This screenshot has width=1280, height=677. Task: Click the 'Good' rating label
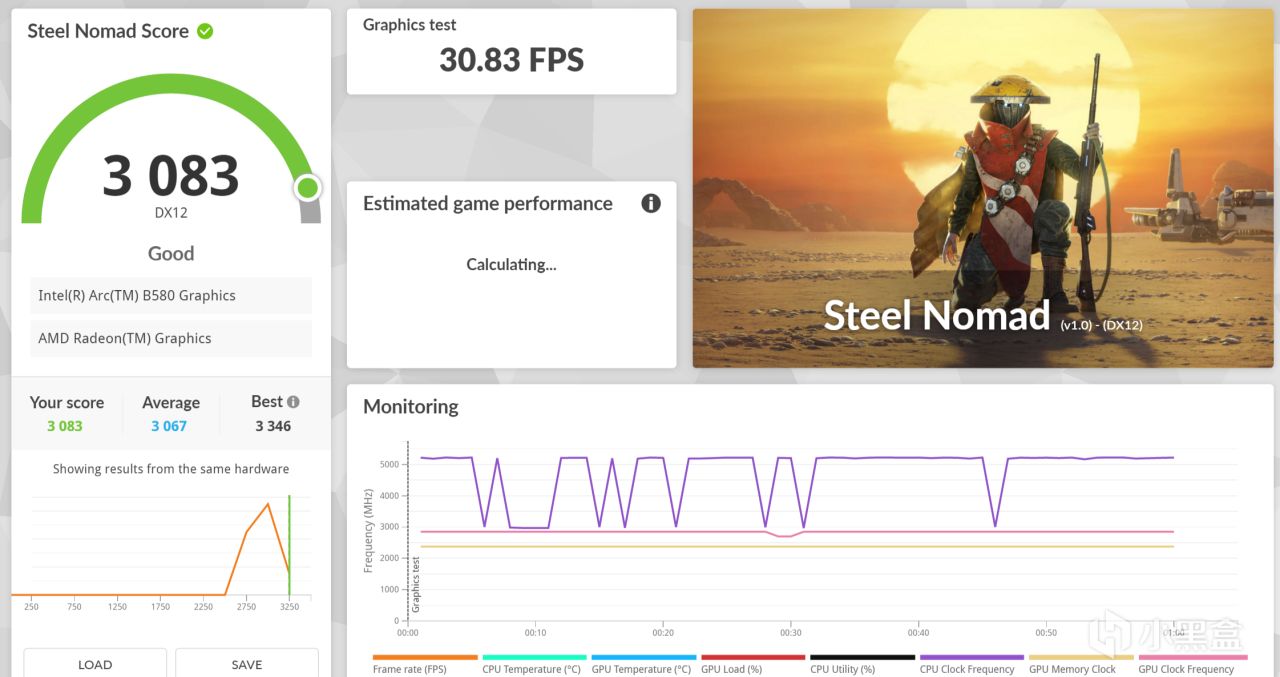point(171,254)
